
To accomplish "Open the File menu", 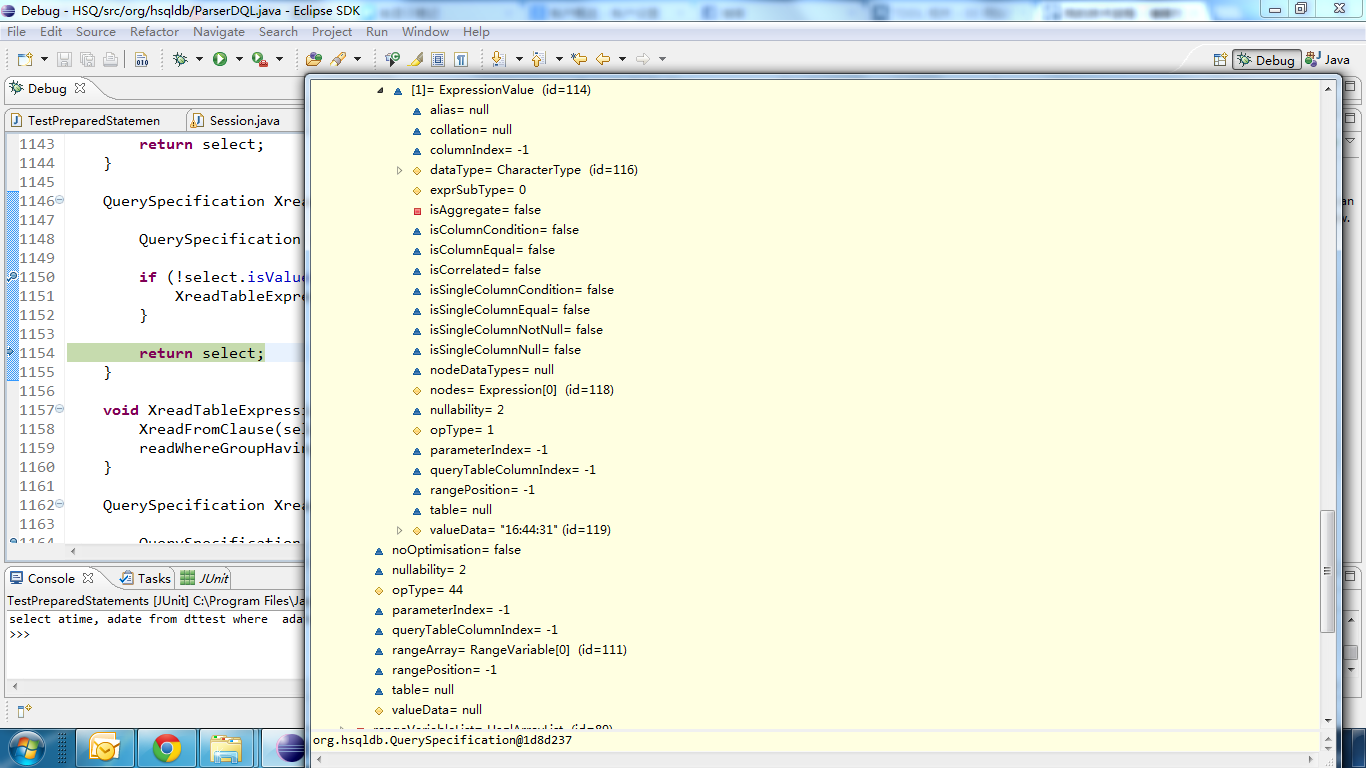I will point(16,32).
